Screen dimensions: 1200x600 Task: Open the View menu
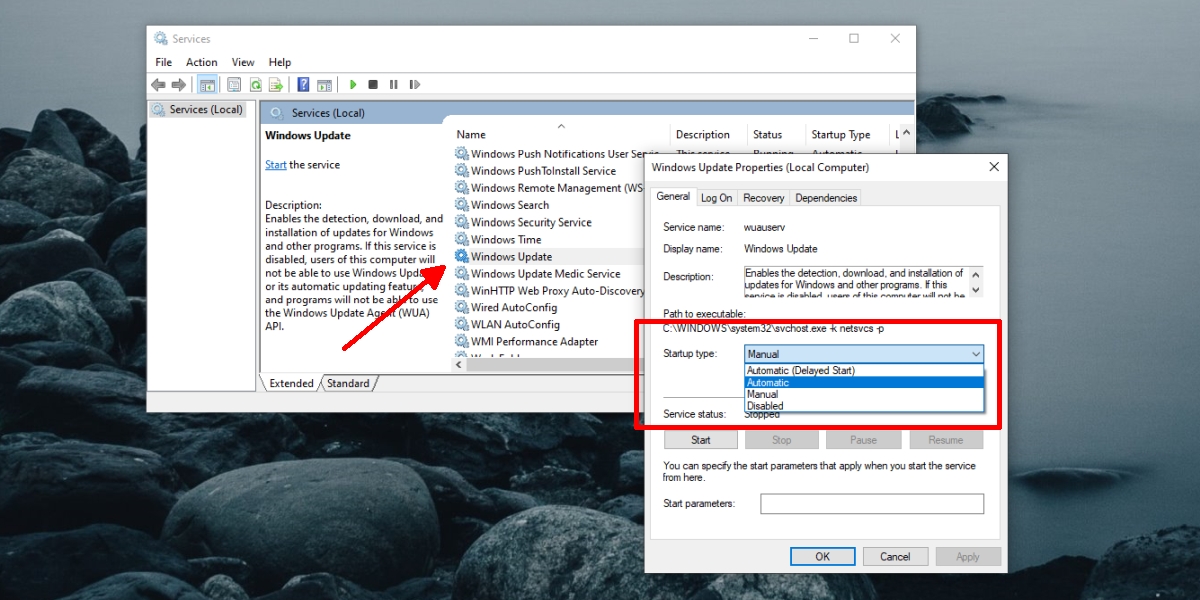243,62
